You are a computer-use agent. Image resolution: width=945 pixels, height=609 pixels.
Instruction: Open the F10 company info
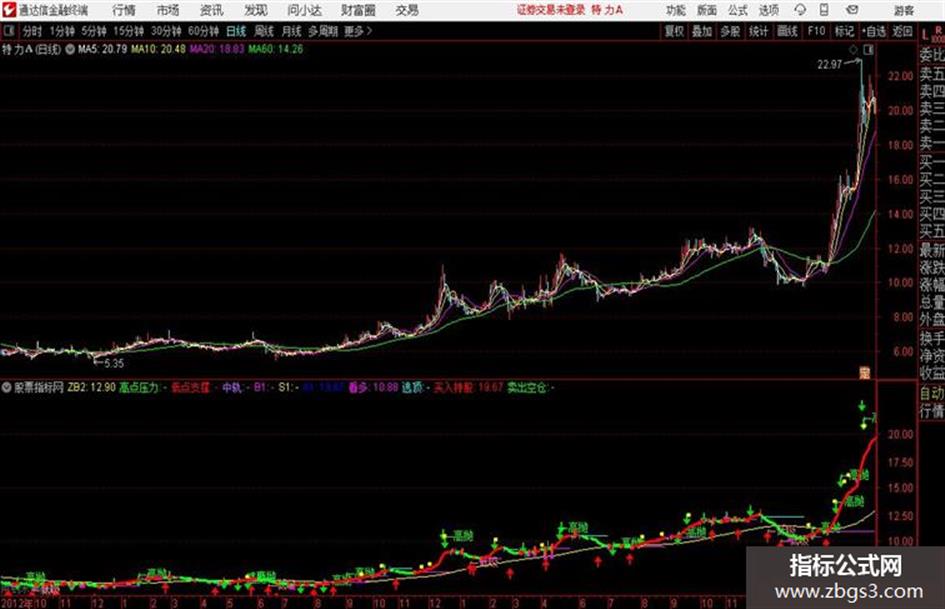(816, 31)
